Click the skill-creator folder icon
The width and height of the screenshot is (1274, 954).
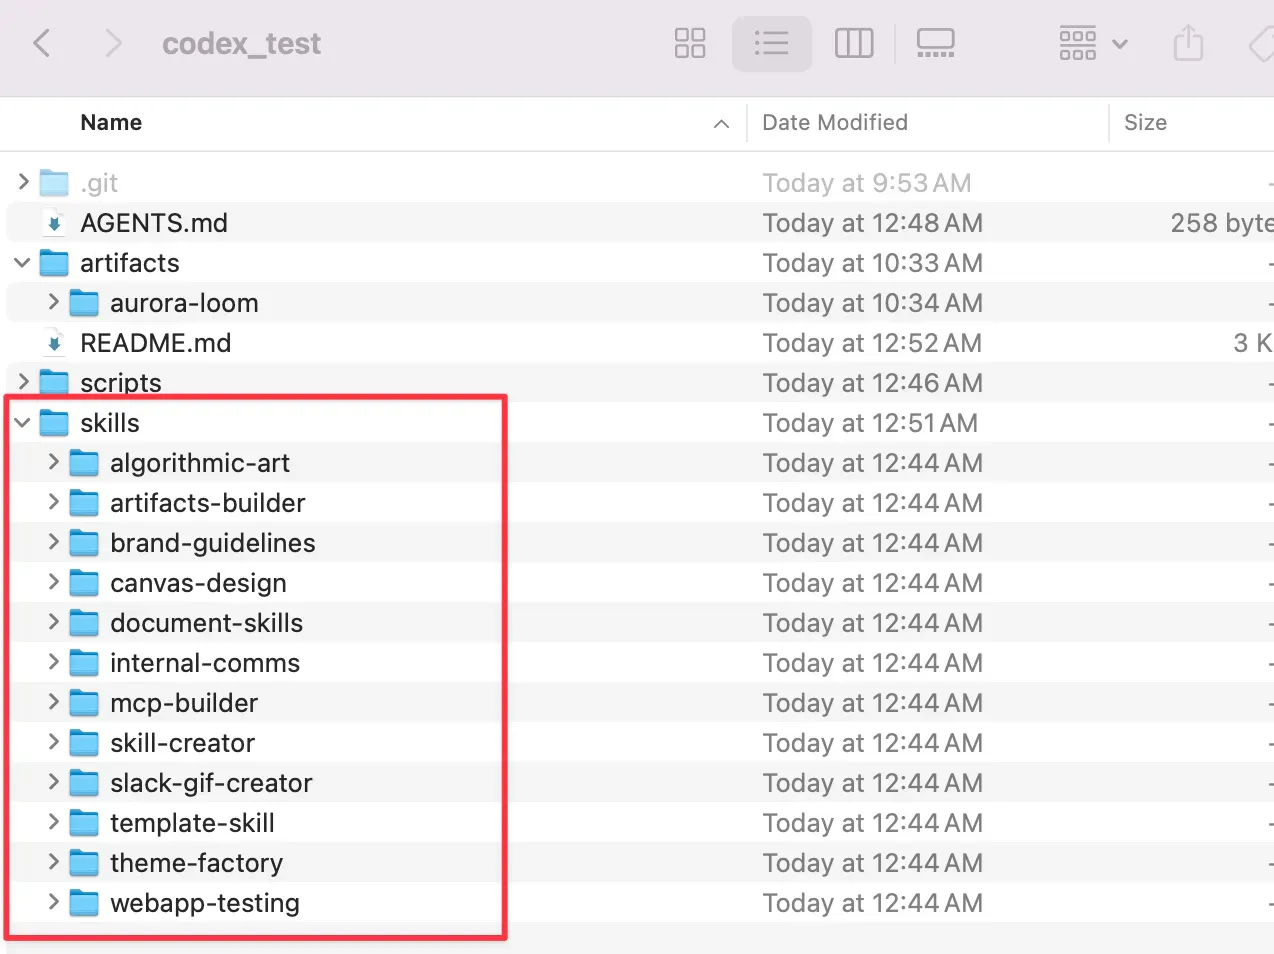84,743
